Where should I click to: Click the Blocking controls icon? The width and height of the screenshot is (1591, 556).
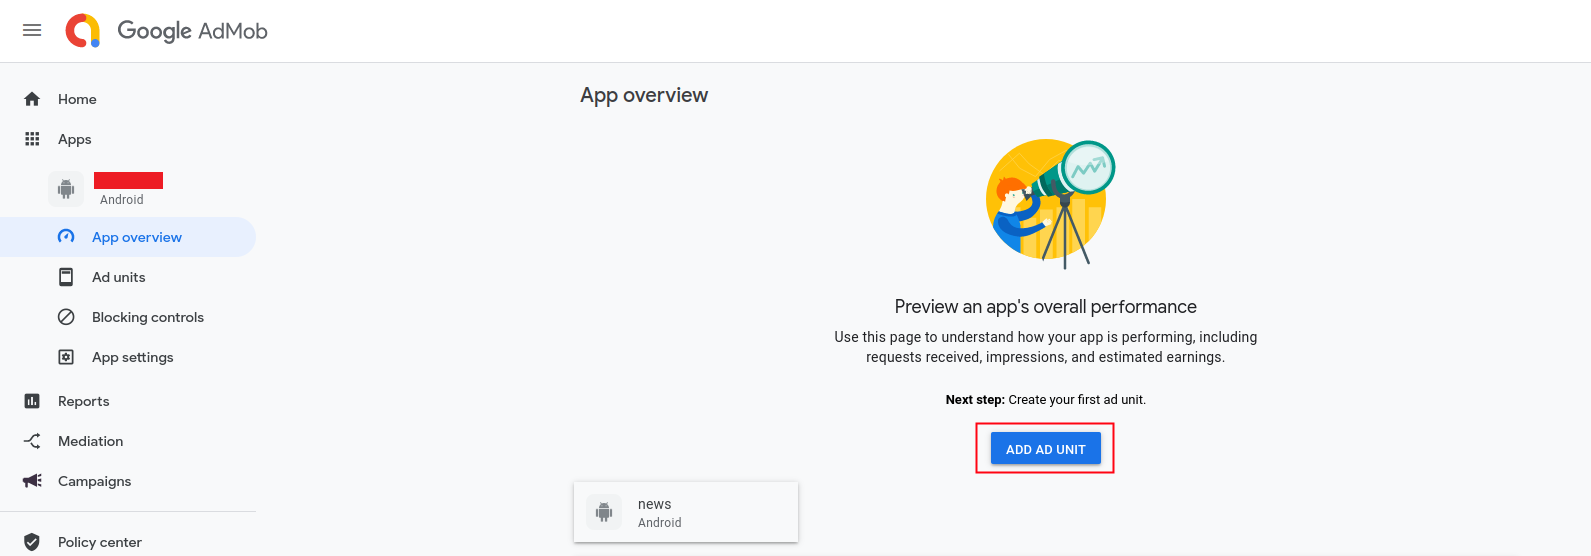pos(66,317)
